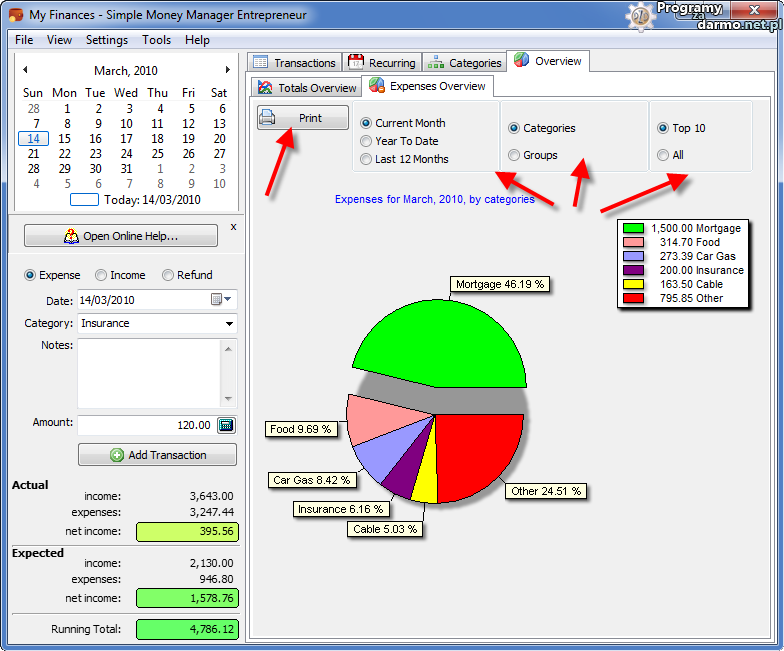This screenshot has height=651, width=784.
Task: Switch to the Totals Overview tab
Action: pos(307,88)
